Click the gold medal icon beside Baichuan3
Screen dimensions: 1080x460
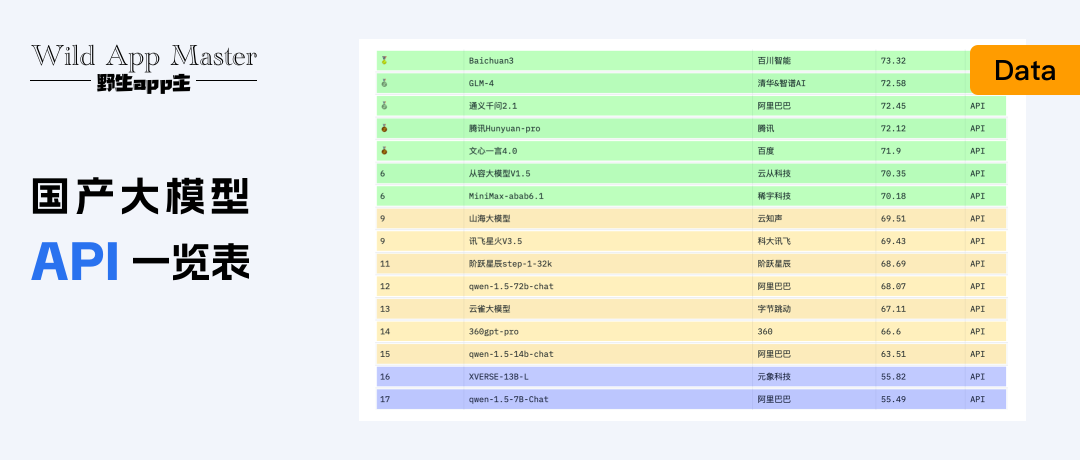point(384,61)
